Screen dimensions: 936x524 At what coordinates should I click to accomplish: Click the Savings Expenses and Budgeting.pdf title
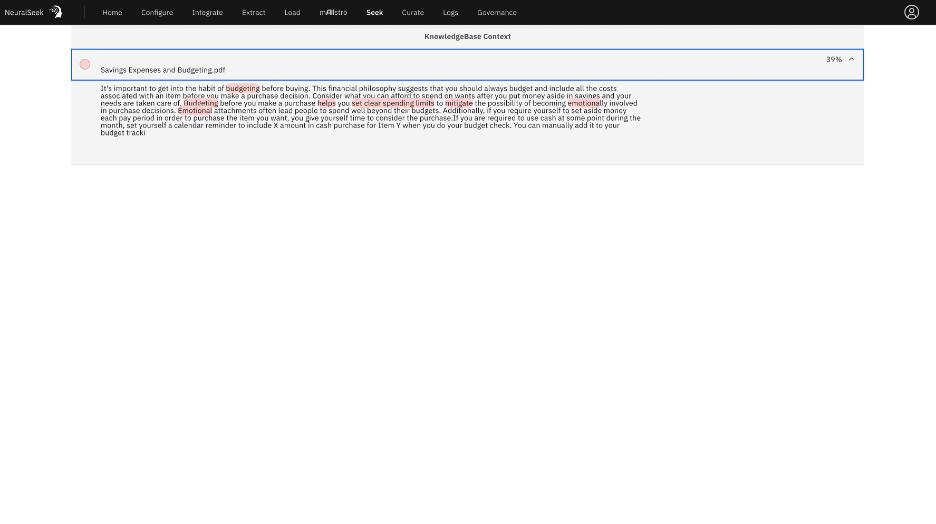(x=162, y=70)
